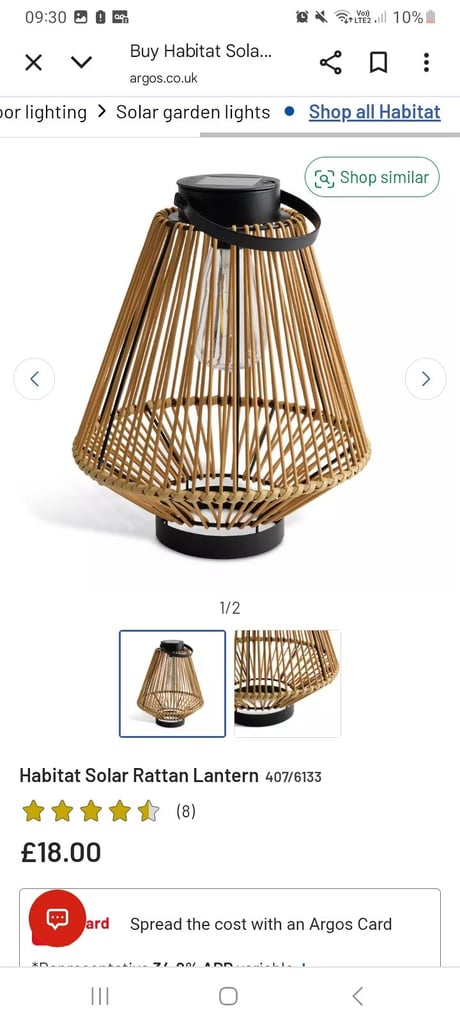Bookmark this page with the bookmark icon
The image size is (460, 1024).
[378, 63]
